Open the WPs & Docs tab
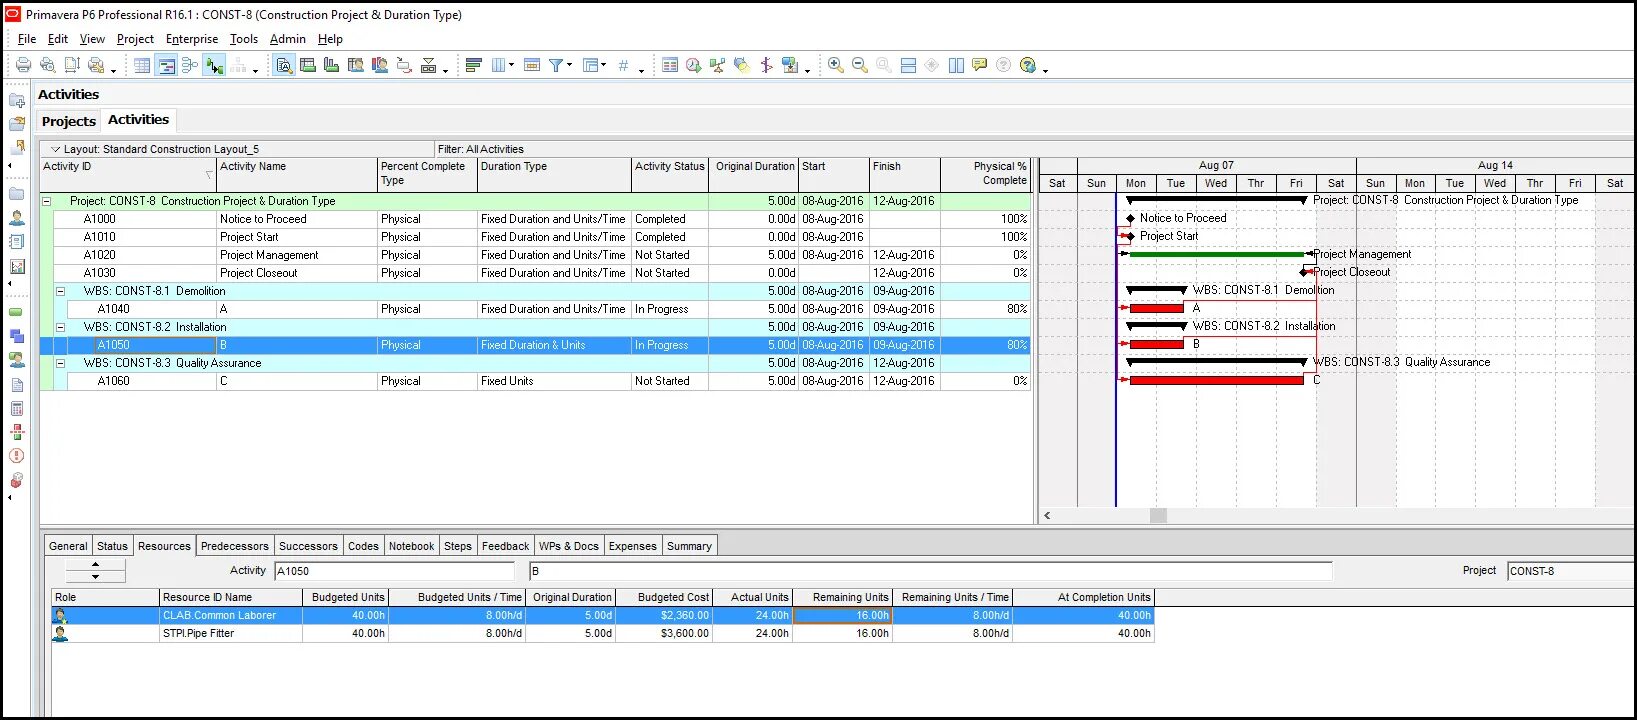The width and height of the screenshot is (1637, 720). (569, 546)
